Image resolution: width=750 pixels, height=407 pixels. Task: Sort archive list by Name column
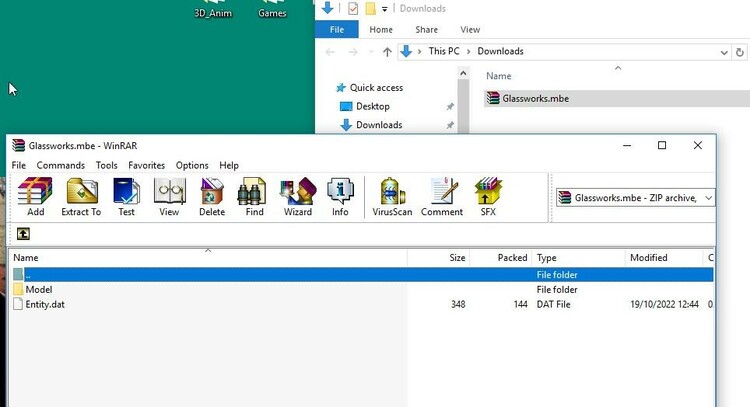(x=209, y=257)
